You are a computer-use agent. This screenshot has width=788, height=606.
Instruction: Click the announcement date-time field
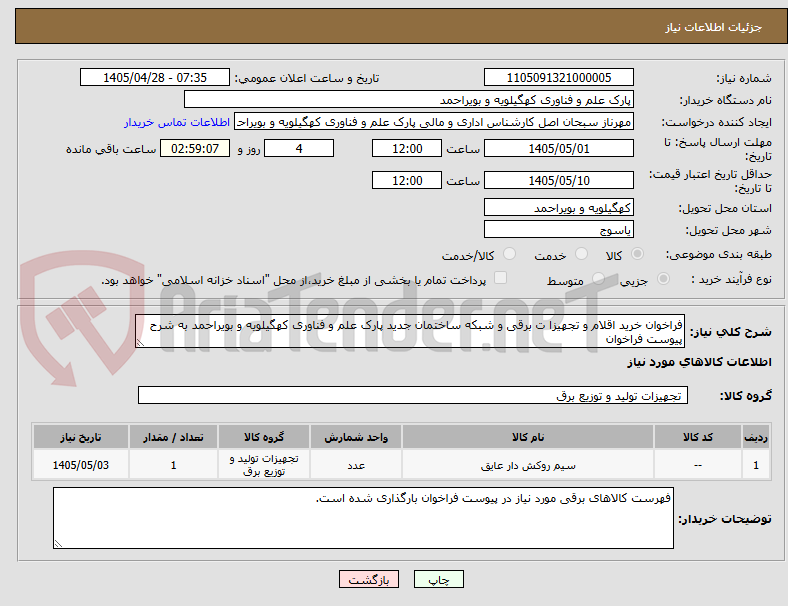click(155, 77)
